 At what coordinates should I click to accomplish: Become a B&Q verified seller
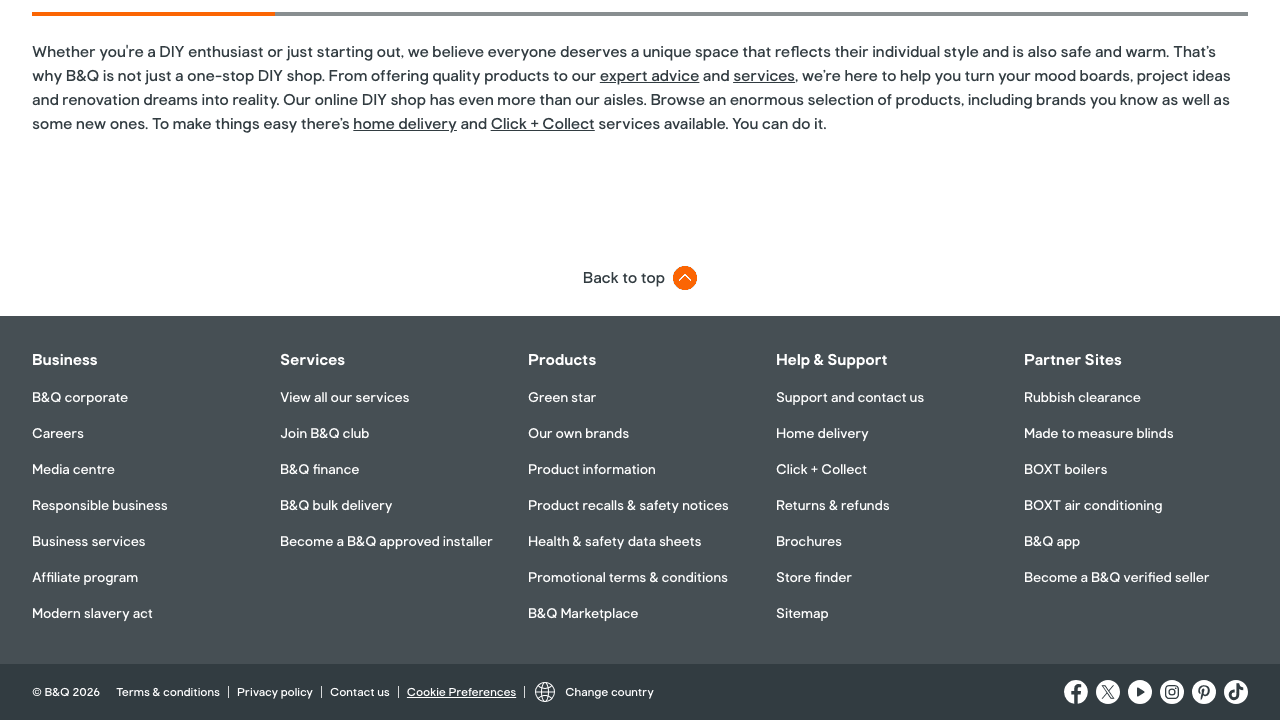coord(1117,578)
